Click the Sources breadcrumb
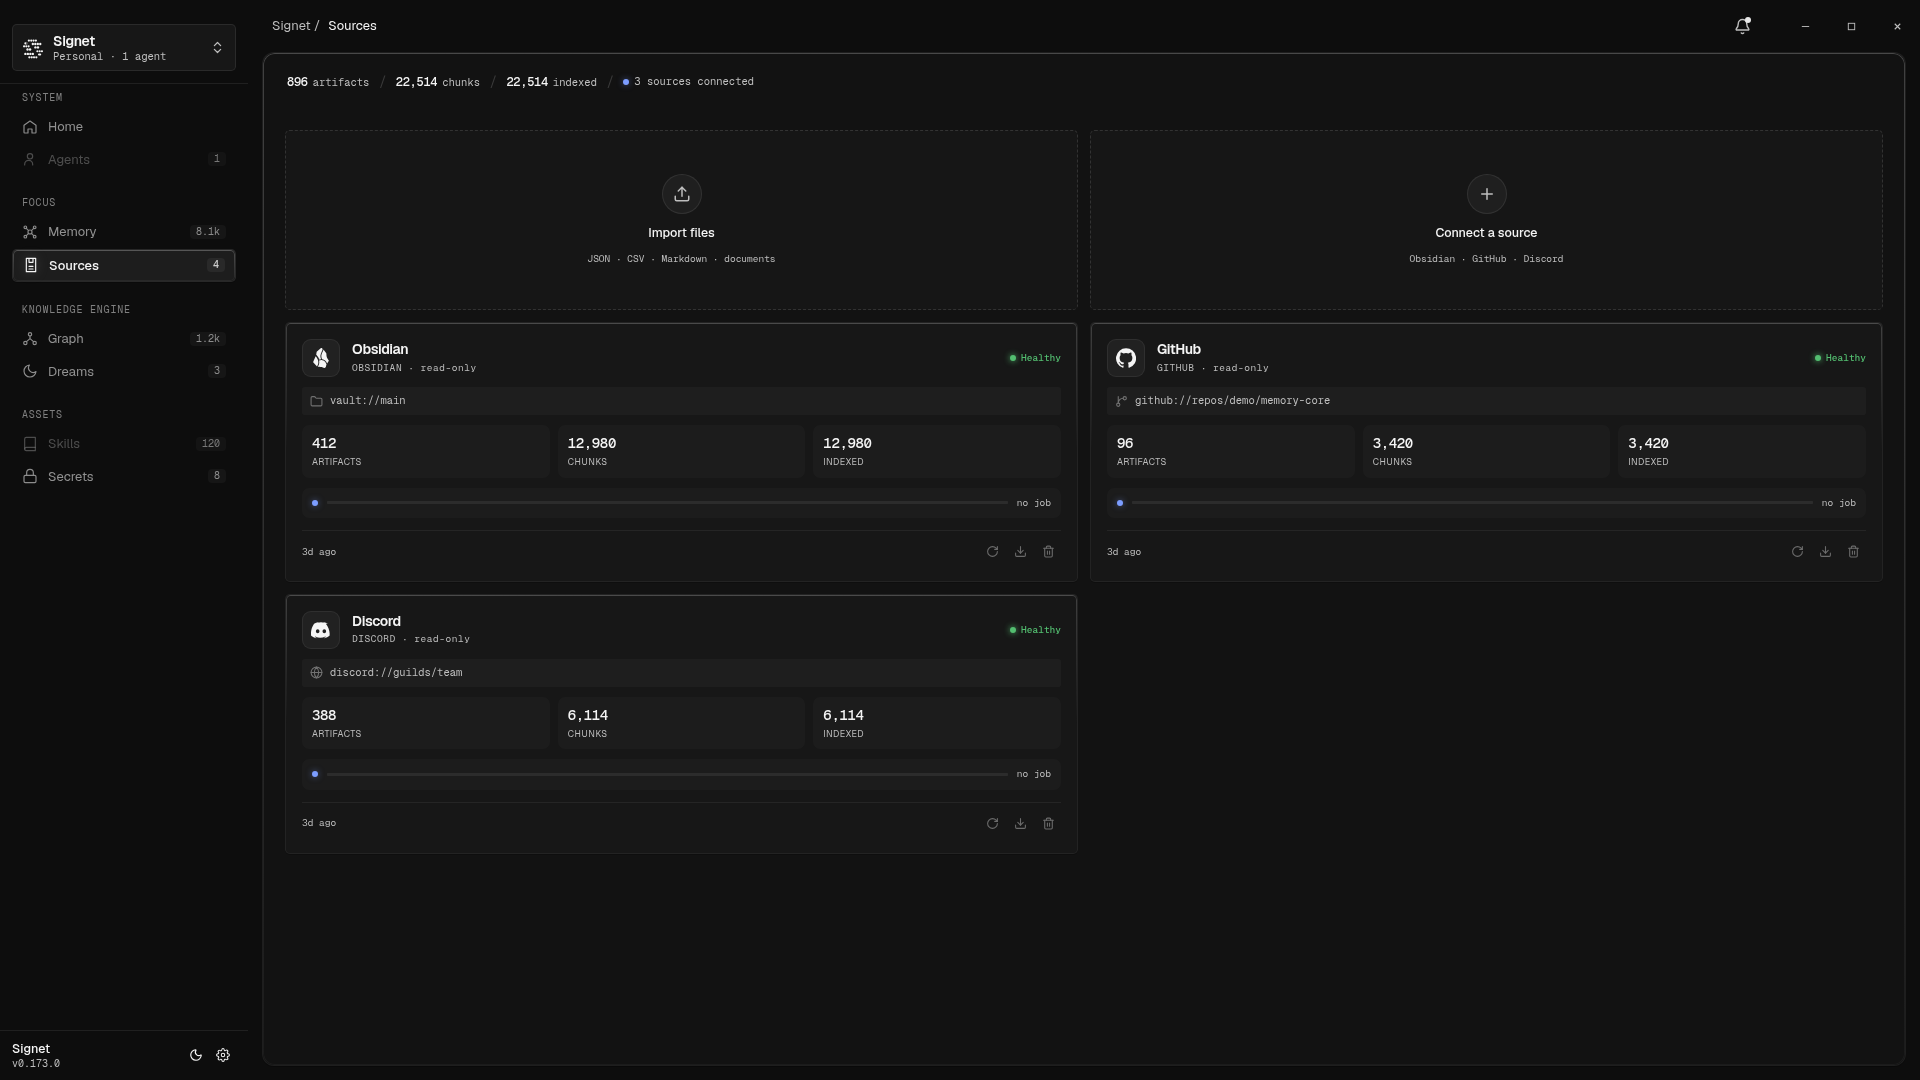Screen dimensions: 1920x1080 click(352, 26)
